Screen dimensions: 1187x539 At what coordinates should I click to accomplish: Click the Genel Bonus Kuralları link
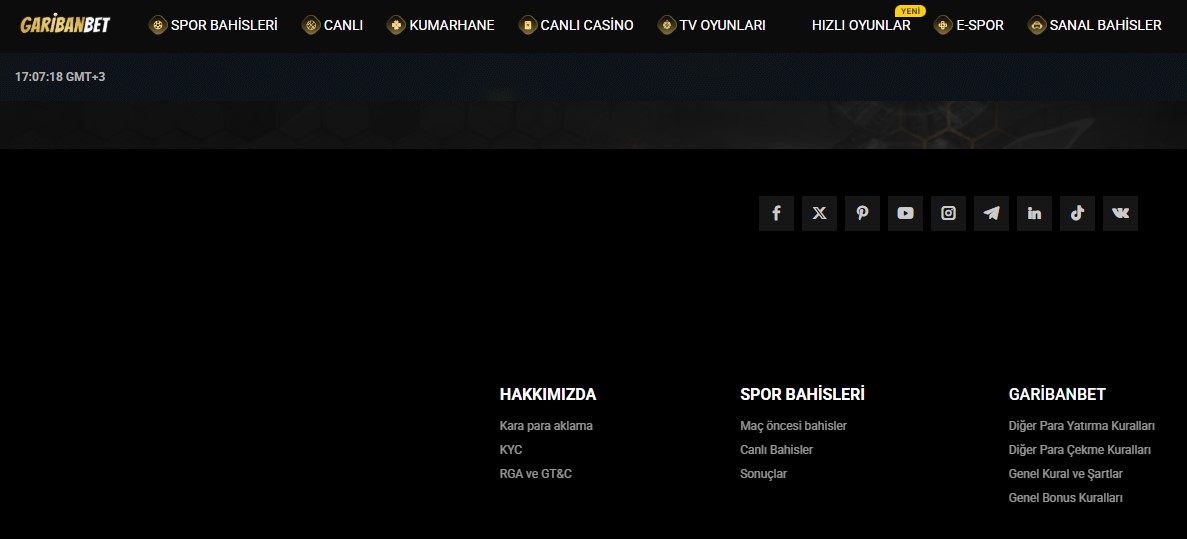(1066, 498)
